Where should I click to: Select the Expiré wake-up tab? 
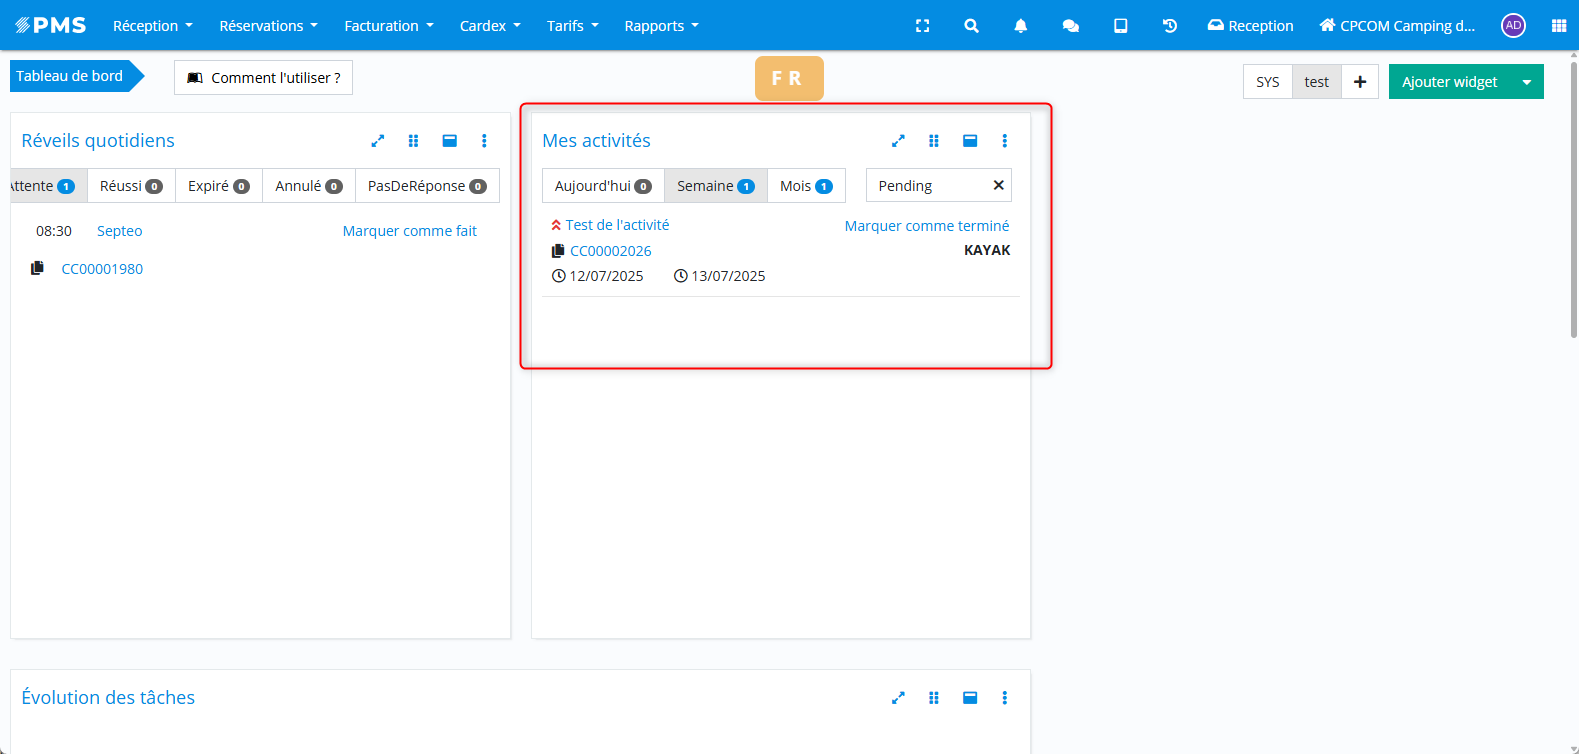(x=218, y=186)
